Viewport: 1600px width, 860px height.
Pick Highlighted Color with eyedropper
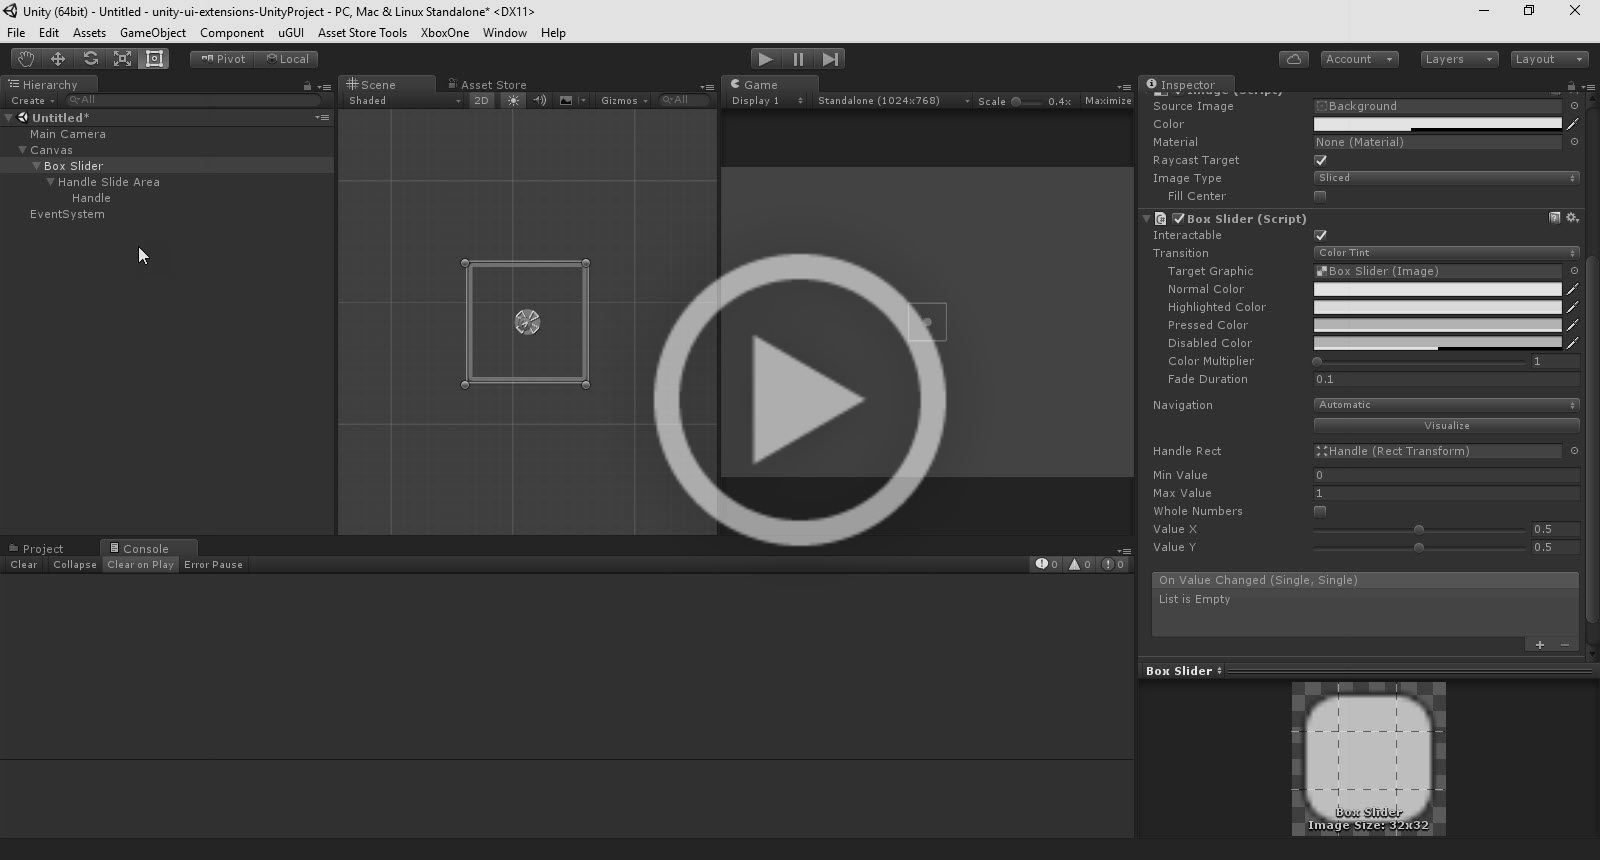pos(1572,307)
